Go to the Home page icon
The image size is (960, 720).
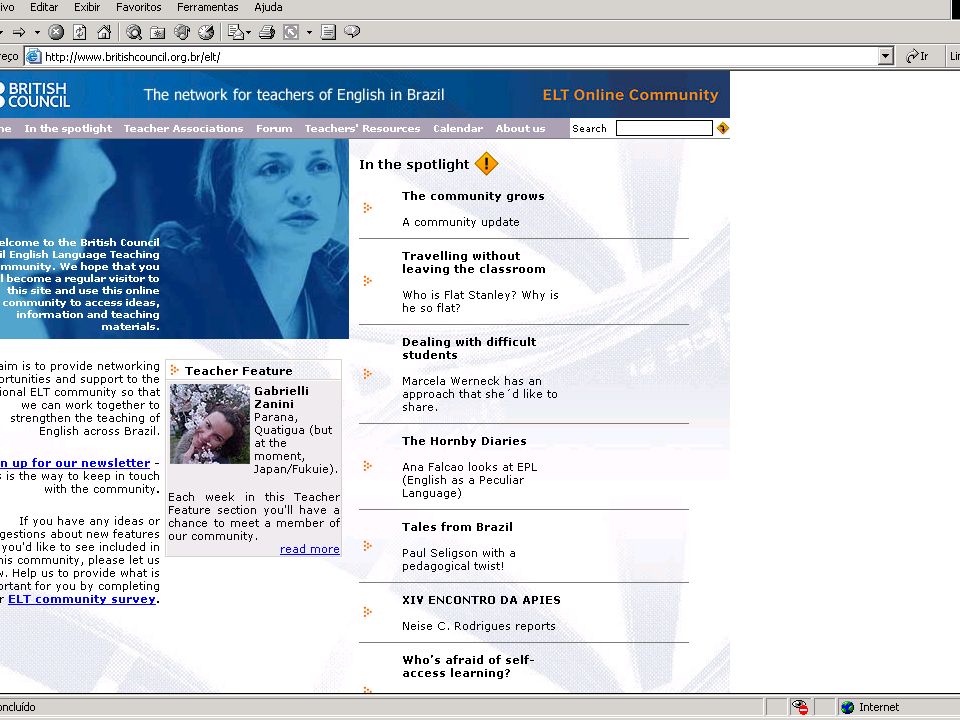coord(104,32)
